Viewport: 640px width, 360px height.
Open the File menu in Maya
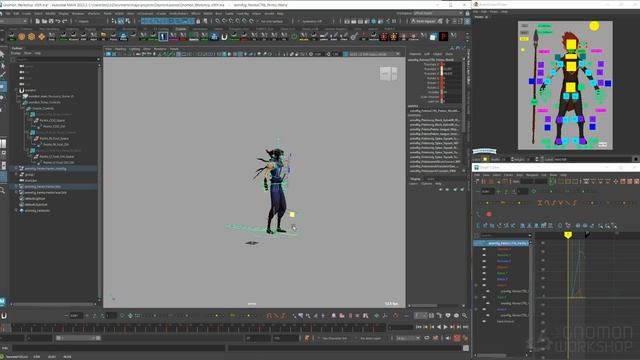[x=8, y=13]
